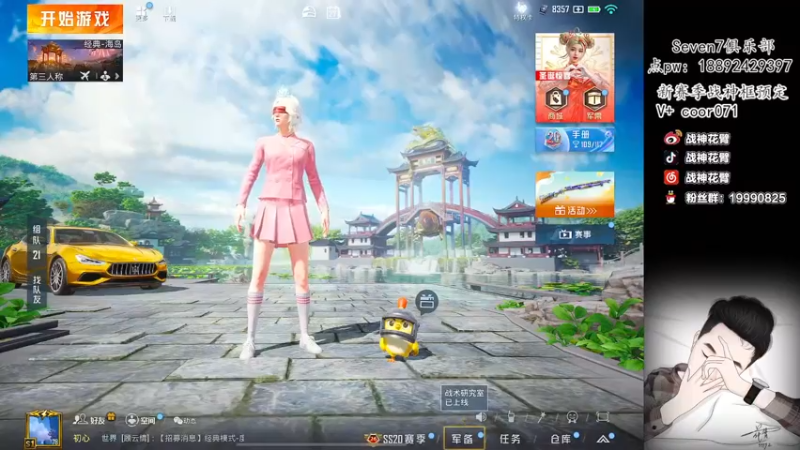The width and height of the screenshot is (800, 450).
Task: Click the 战术研究室已上线 tooltip
Action: coord(464,398)
